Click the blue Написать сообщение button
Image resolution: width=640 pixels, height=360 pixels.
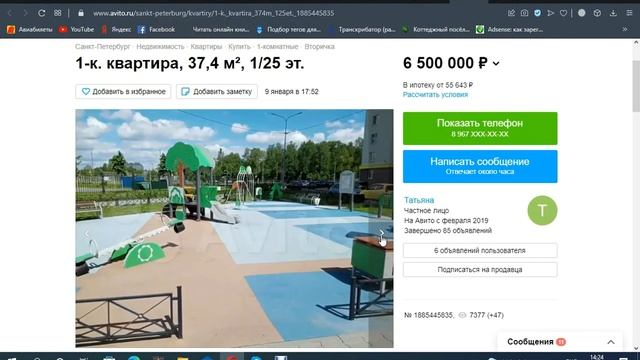click(480, 166)
